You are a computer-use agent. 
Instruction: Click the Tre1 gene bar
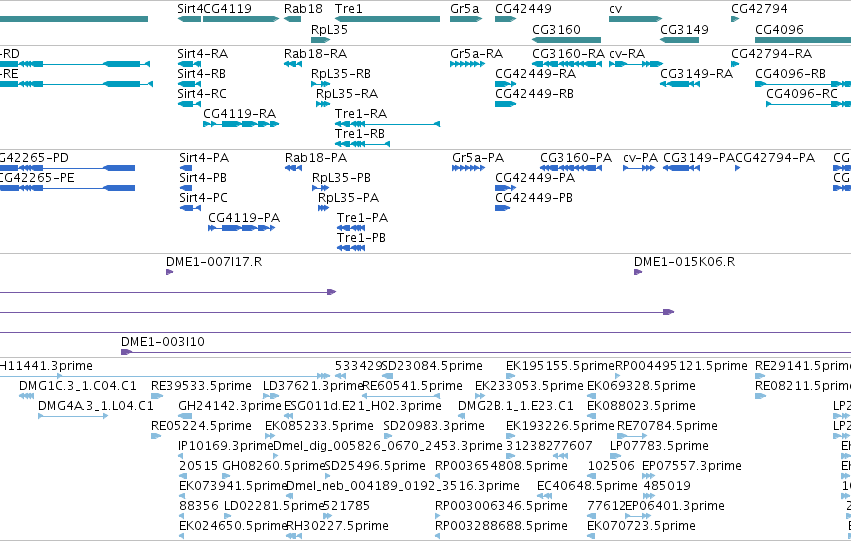click(388, 19)
